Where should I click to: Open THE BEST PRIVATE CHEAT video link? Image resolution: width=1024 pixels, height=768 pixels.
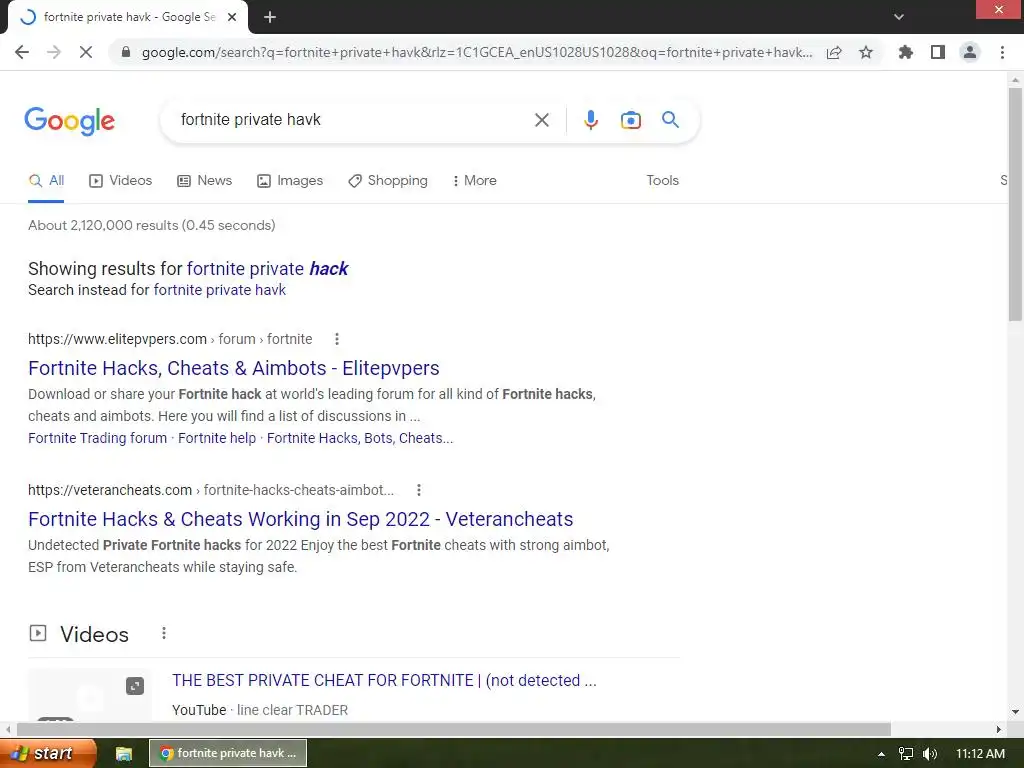point(384,680)
